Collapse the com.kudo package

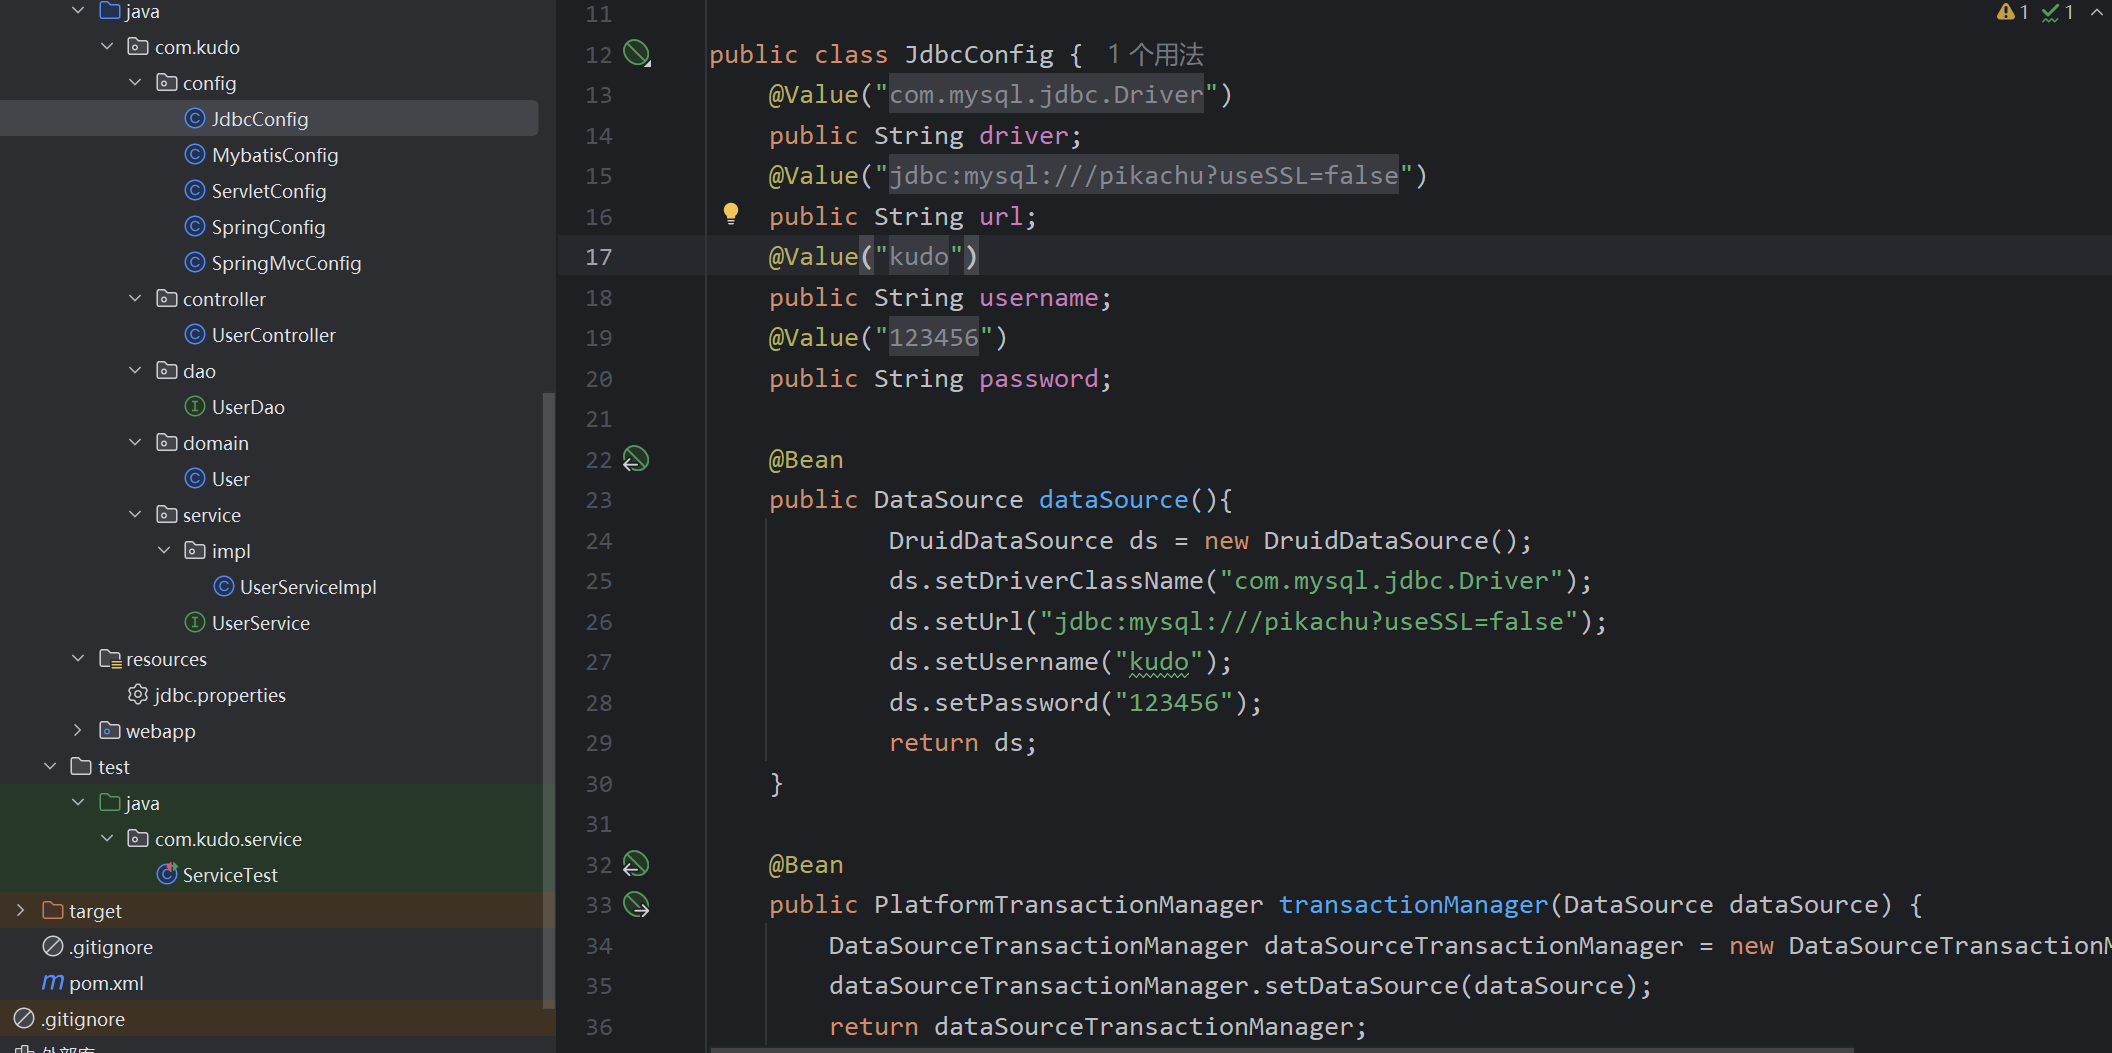[x=107, y=47]
